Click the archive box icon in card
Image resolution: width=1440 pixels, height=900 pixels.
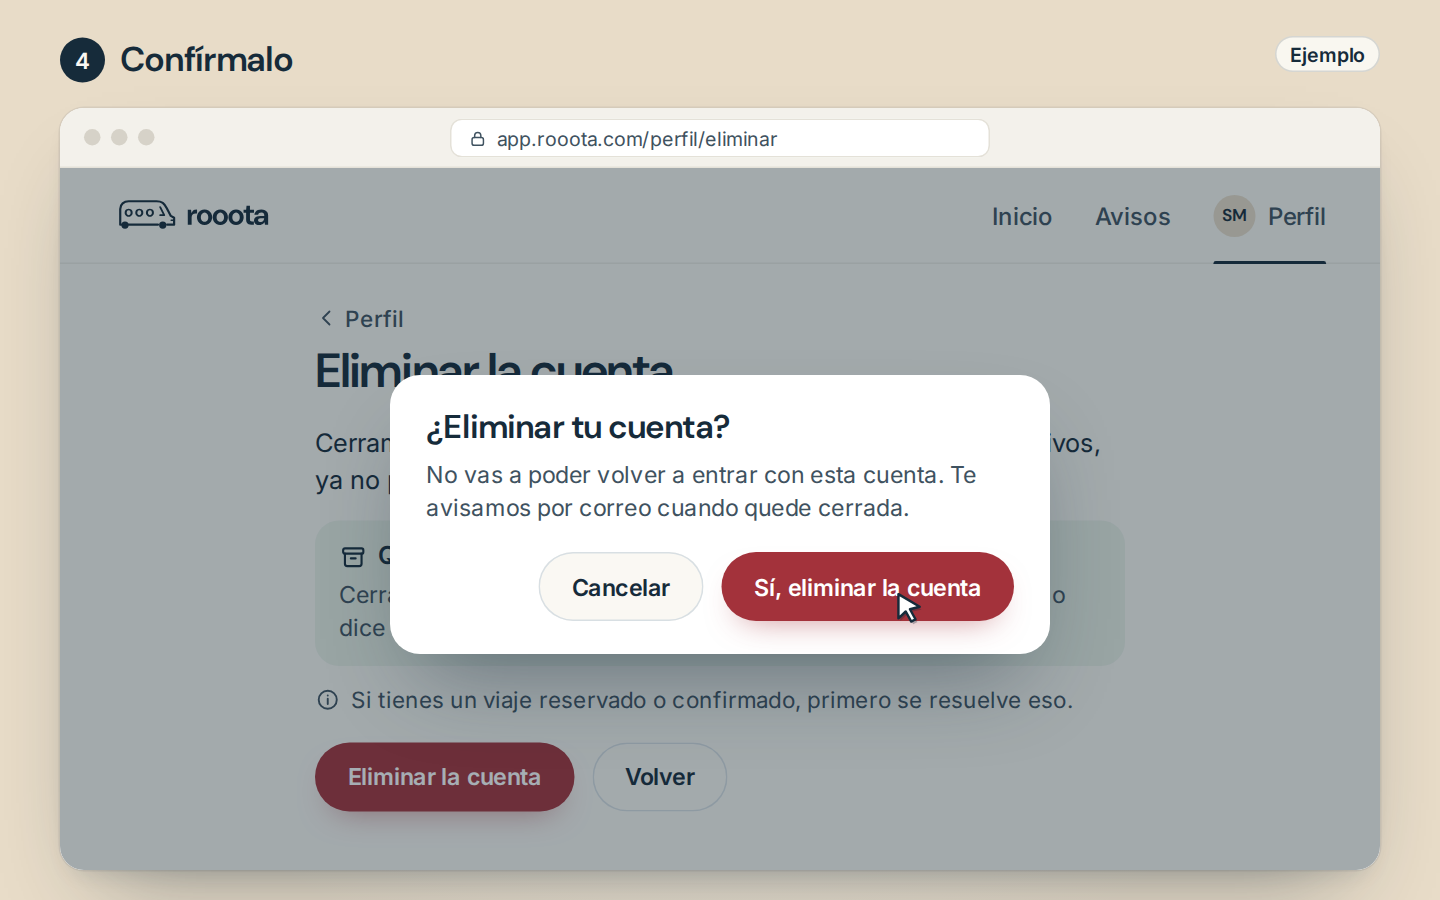(x=353, y=557)
